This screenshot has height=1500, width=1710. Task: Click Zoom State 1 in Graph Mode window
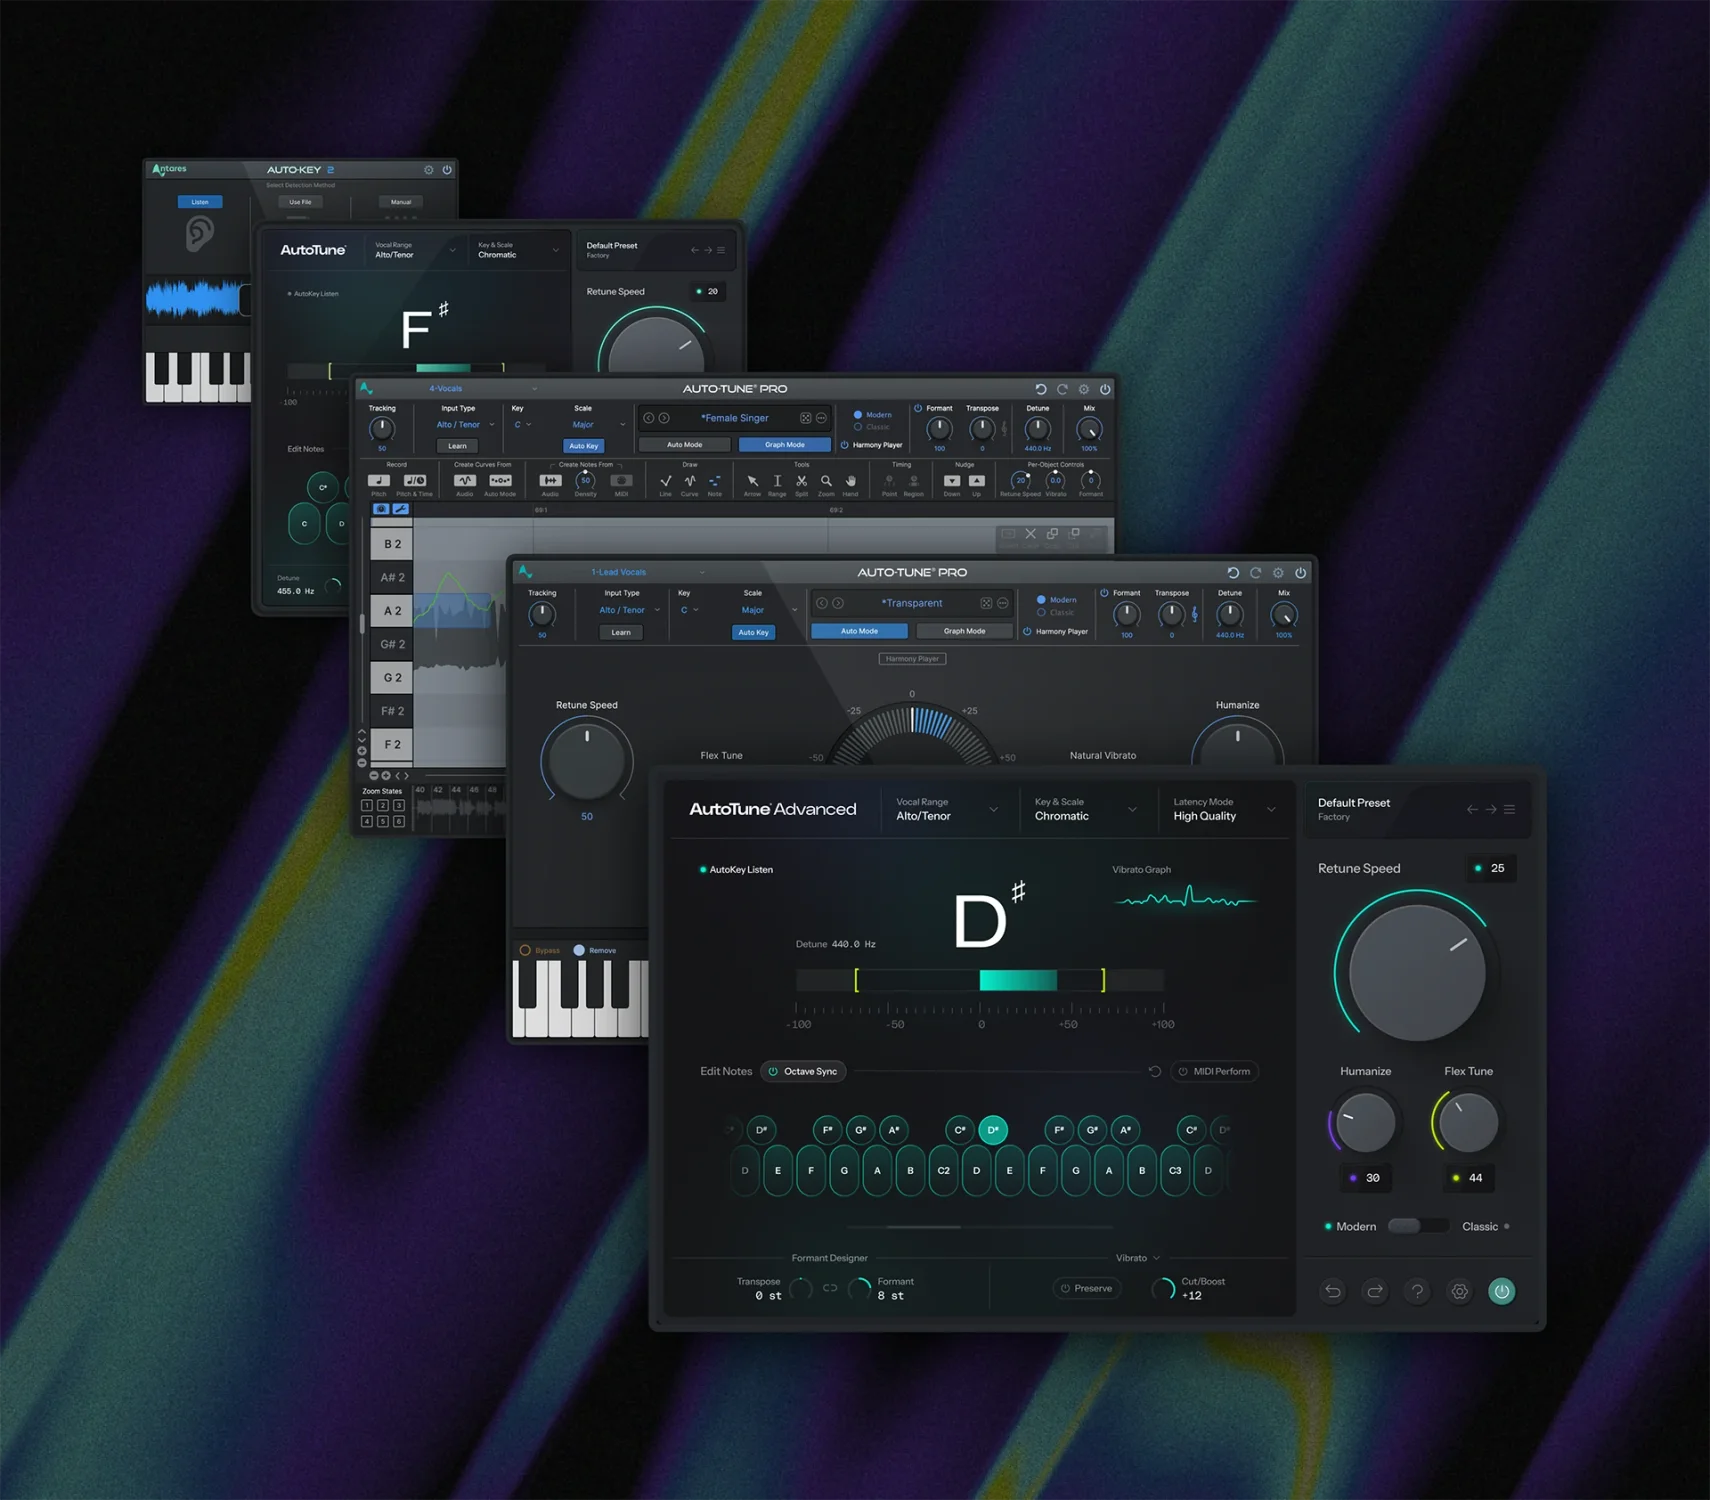367,805
